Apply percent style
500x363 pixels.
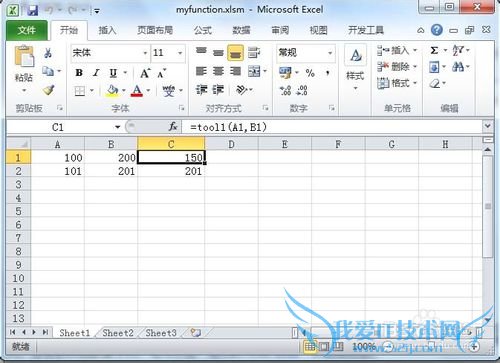coord(310,73)
